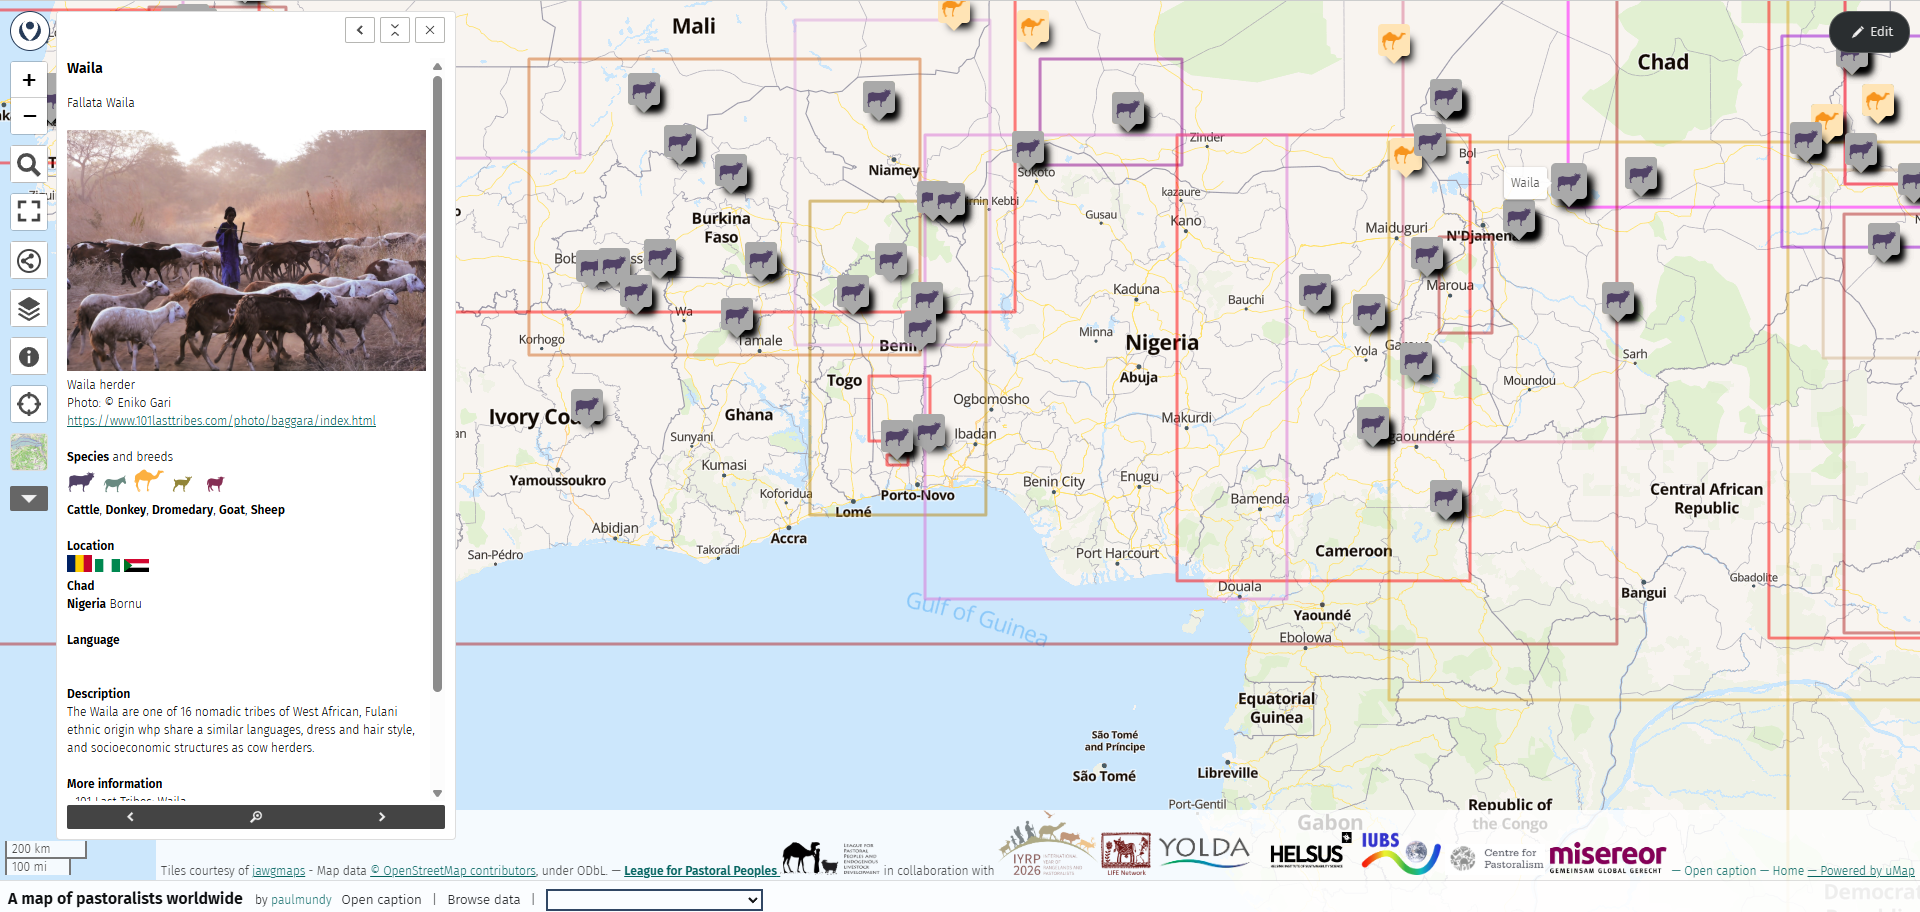
Task: Click the Edit map button
Action: [1869, 32]
